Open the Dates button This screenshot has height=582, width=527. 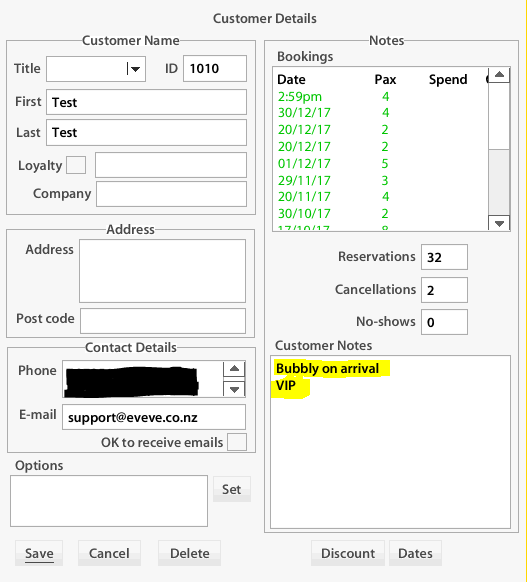(415, 553)
